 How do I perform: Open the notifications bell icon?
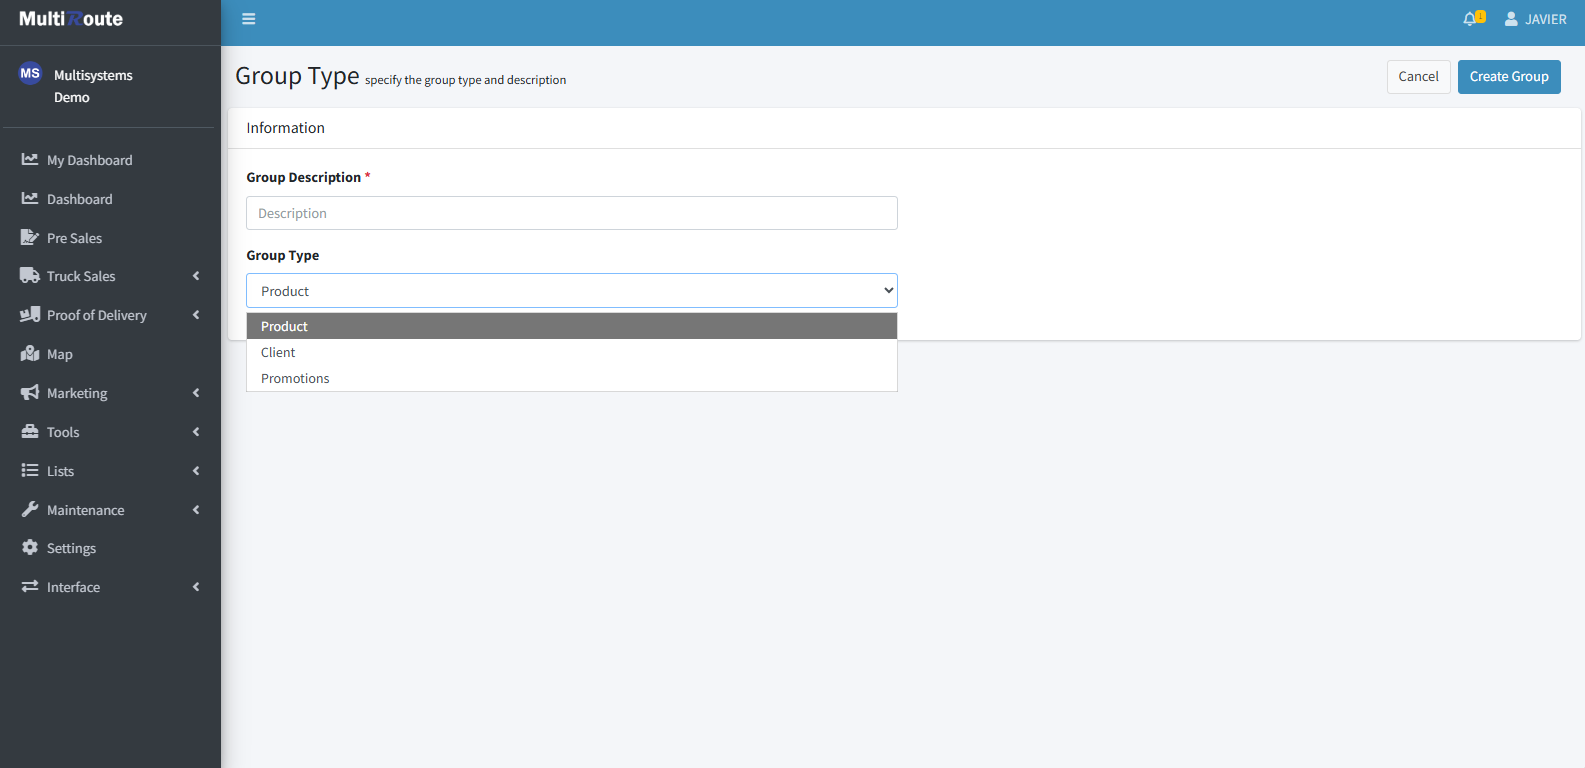(1470, 19)
